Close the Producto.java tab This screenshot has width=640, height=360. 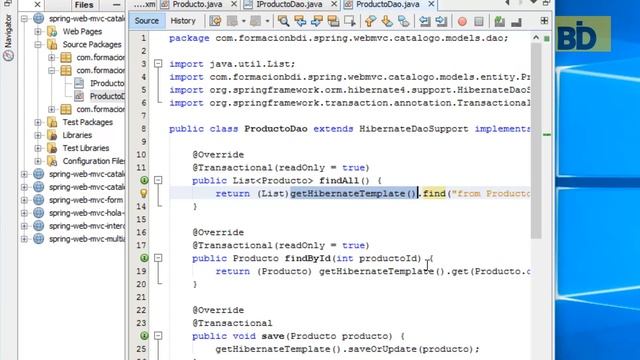(x=234, y=4)
